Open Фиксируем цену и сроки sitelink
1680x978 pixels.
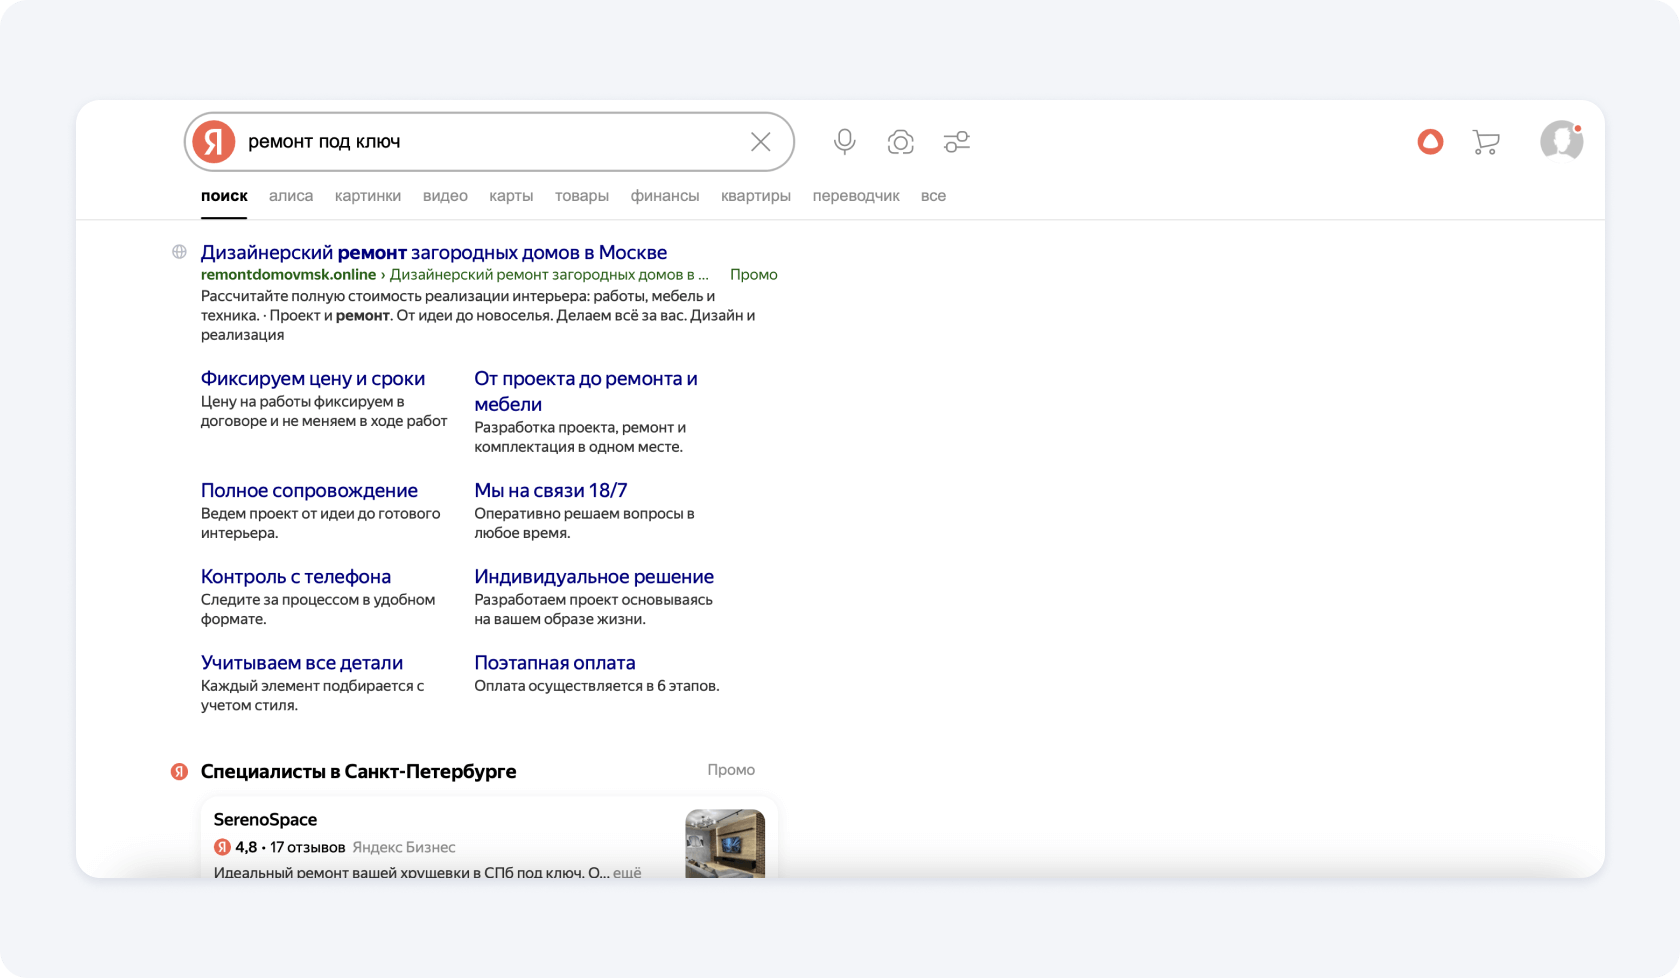312,378
